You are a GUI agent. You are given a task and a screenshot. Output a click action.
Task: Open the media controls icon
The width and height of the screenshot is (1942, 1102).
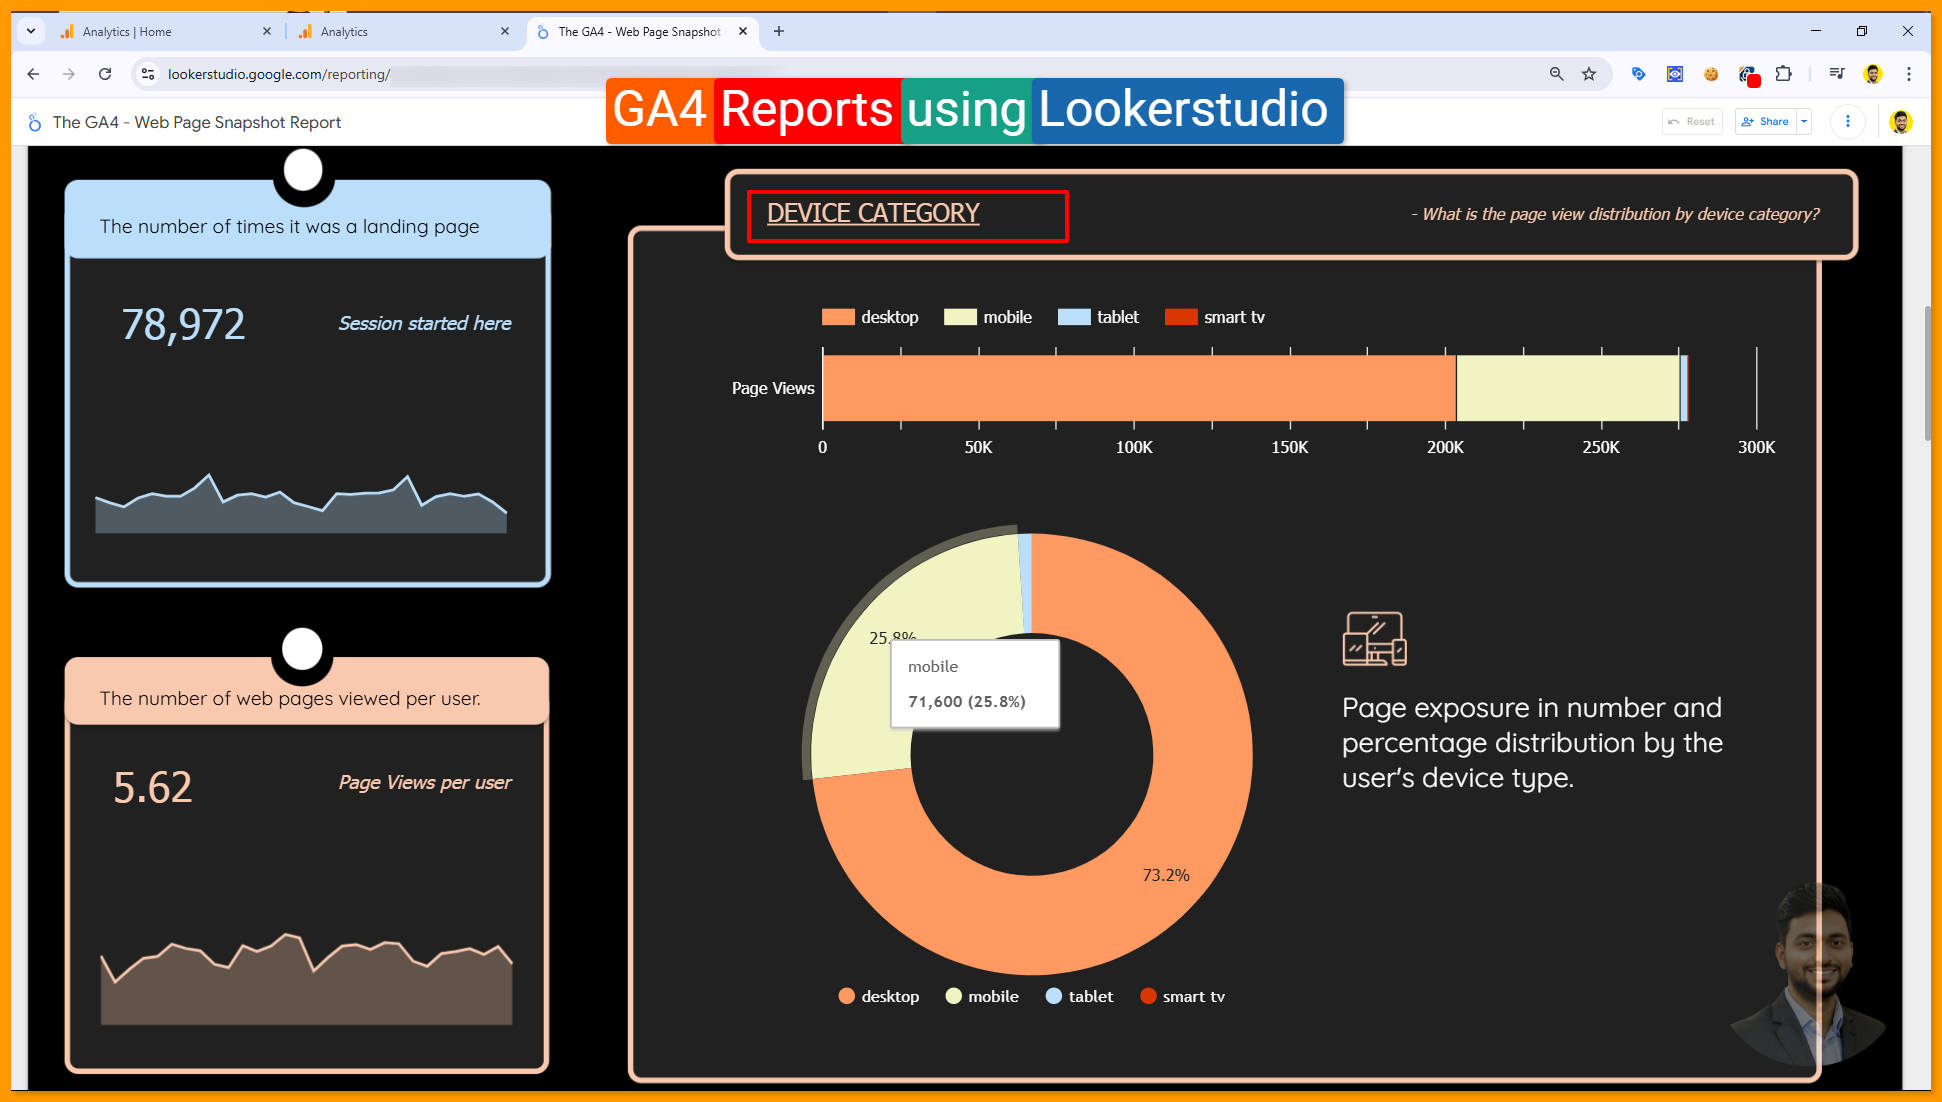click(1836, 74)
